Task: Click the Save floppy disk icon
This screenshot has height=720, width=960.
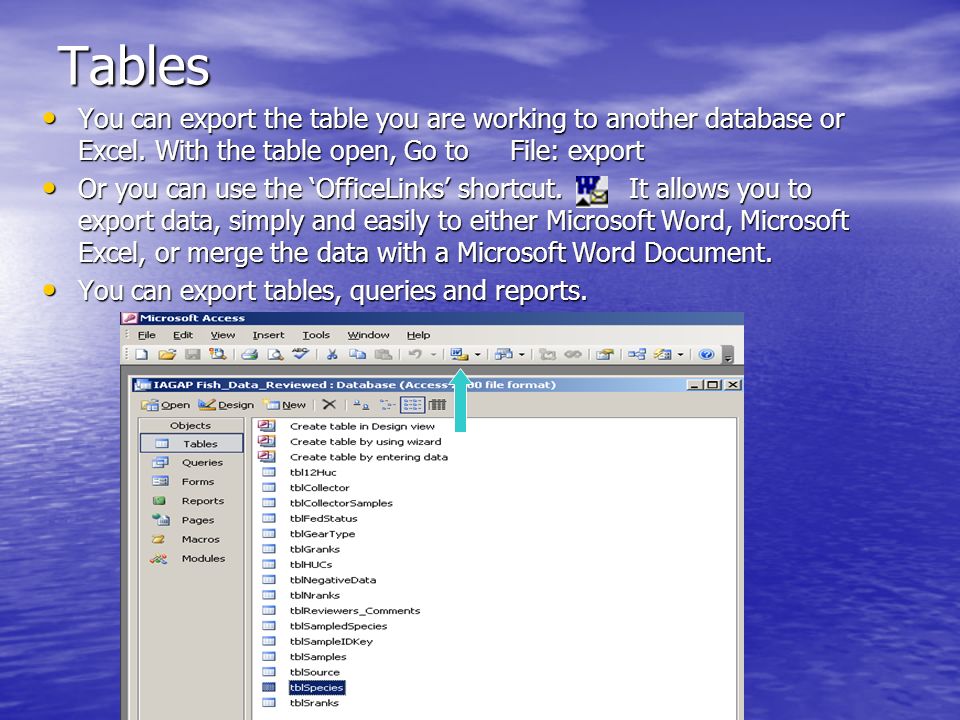Action: pos(192,354)
